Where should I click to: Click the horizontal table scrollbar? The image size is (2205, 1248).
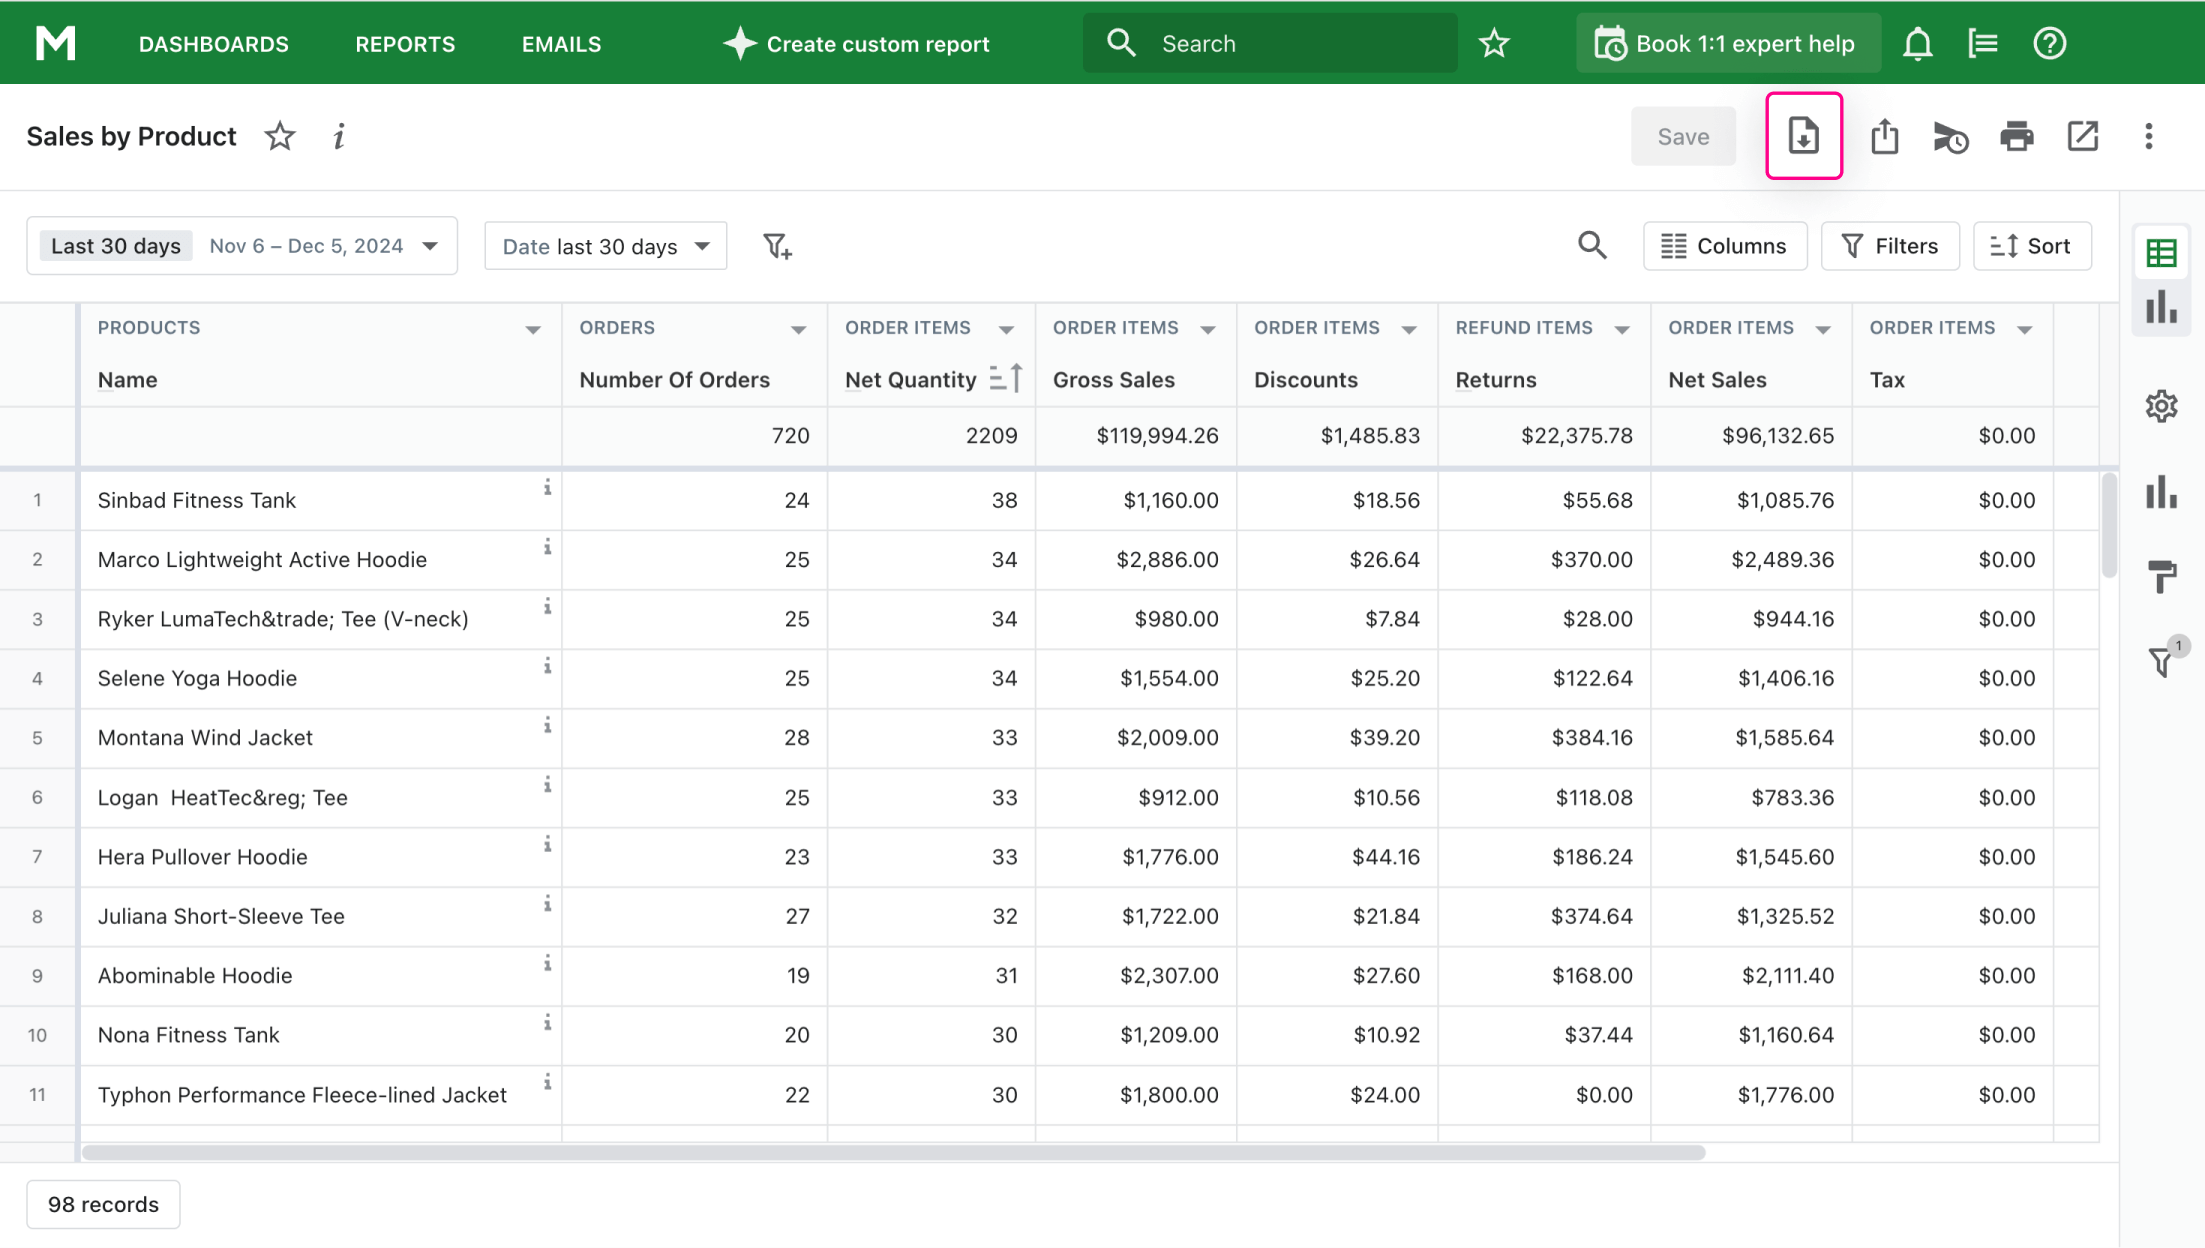click(892, 1153)
